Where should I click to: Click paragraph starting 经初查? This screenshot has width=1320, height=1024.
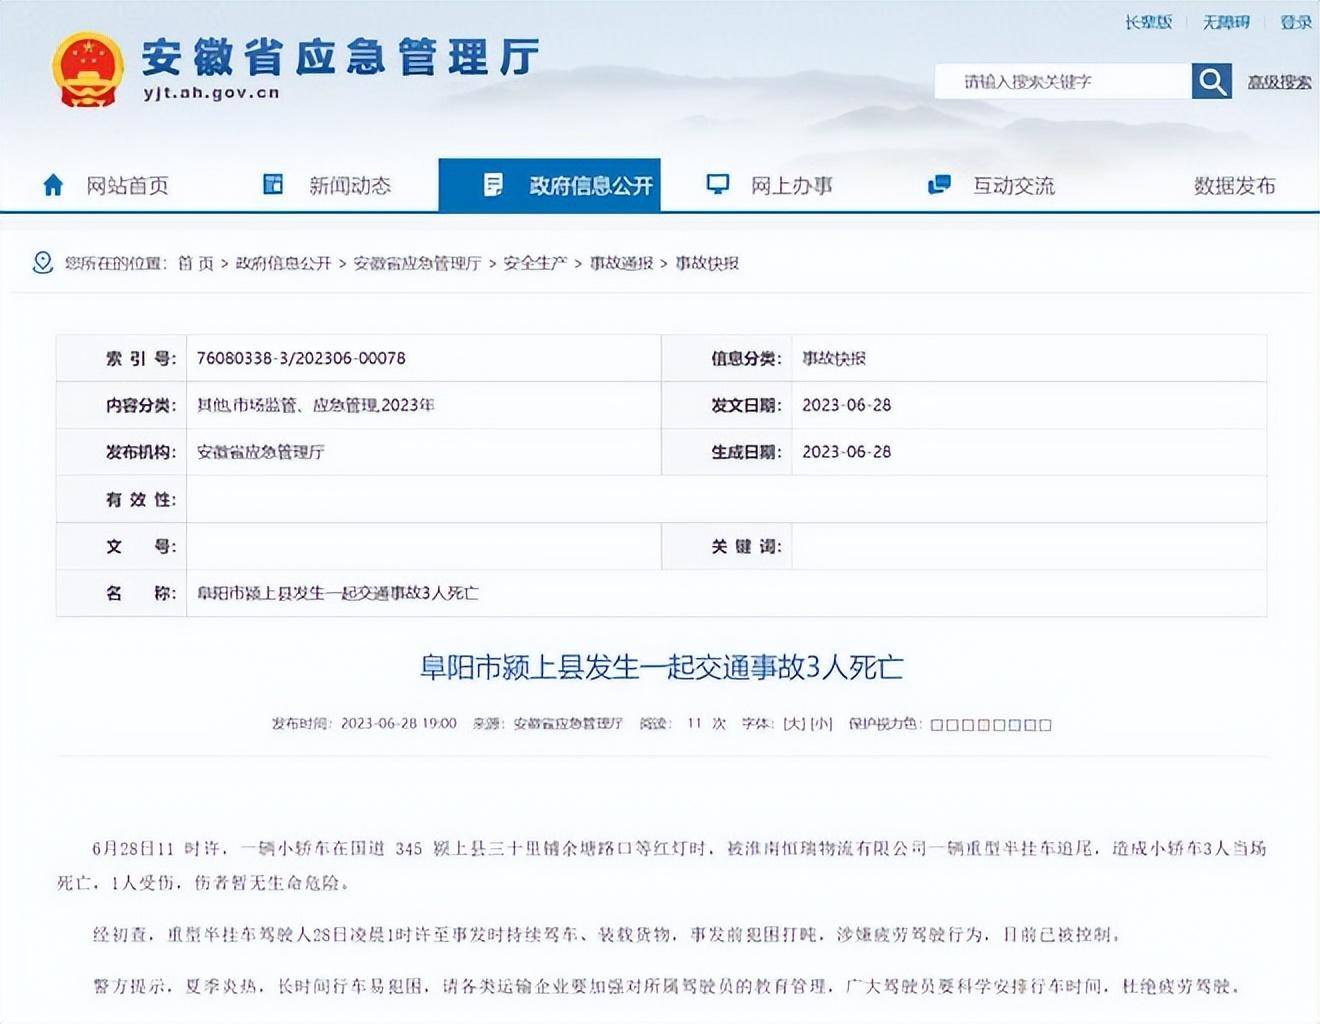[x=607, y=935]
